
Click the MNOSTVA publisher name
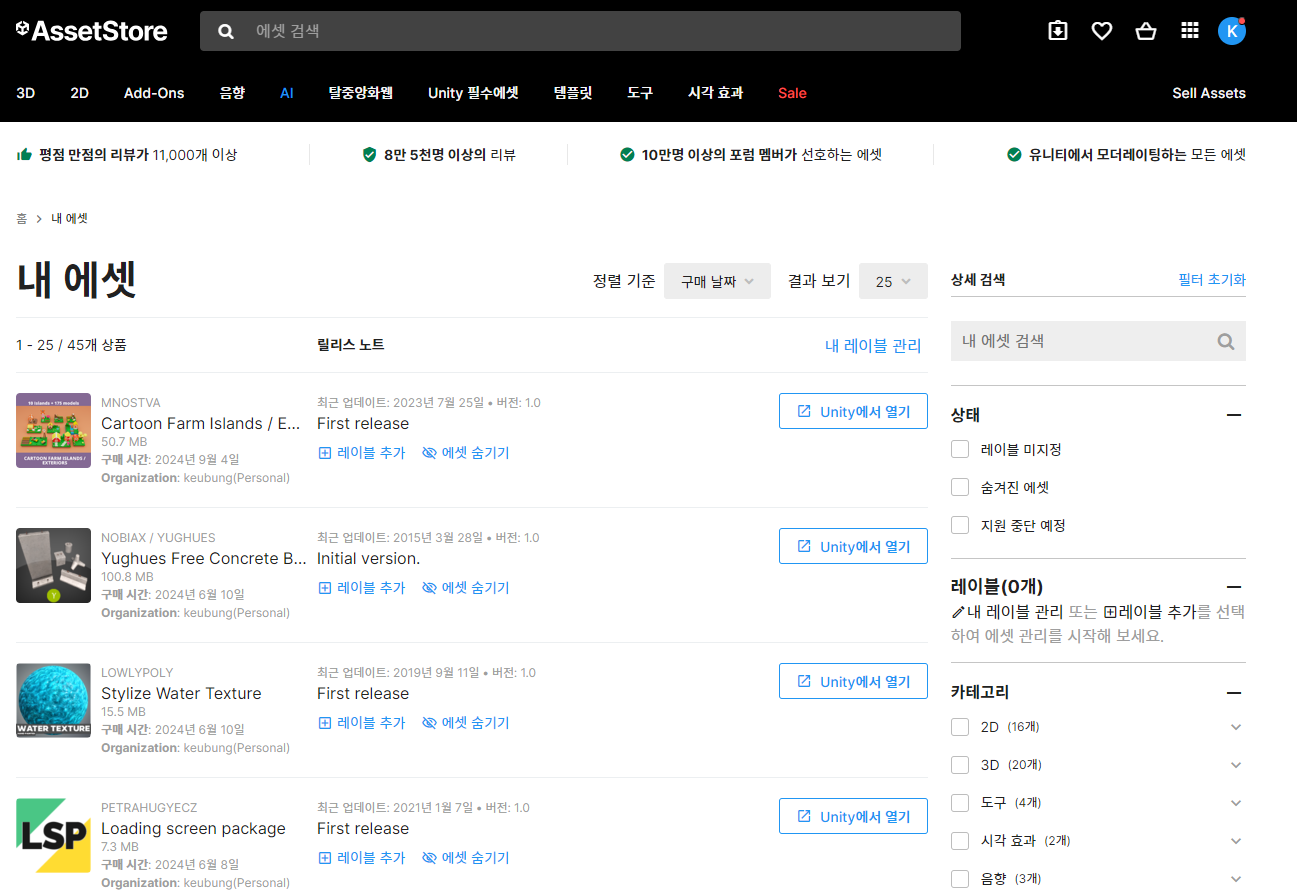coord(130,403)
